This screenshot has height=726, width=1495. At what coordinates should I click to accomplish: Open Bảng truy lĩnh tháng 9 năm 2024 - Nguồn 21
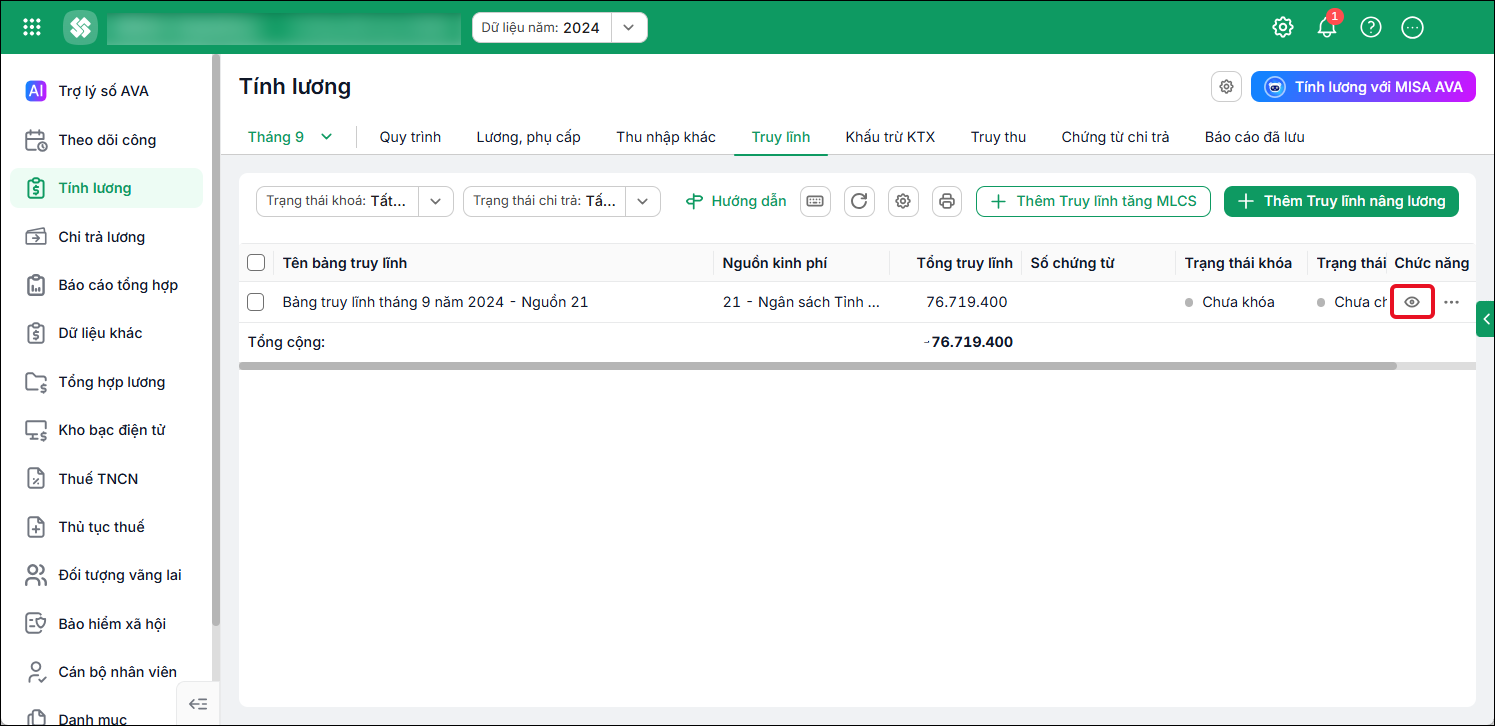435,302
